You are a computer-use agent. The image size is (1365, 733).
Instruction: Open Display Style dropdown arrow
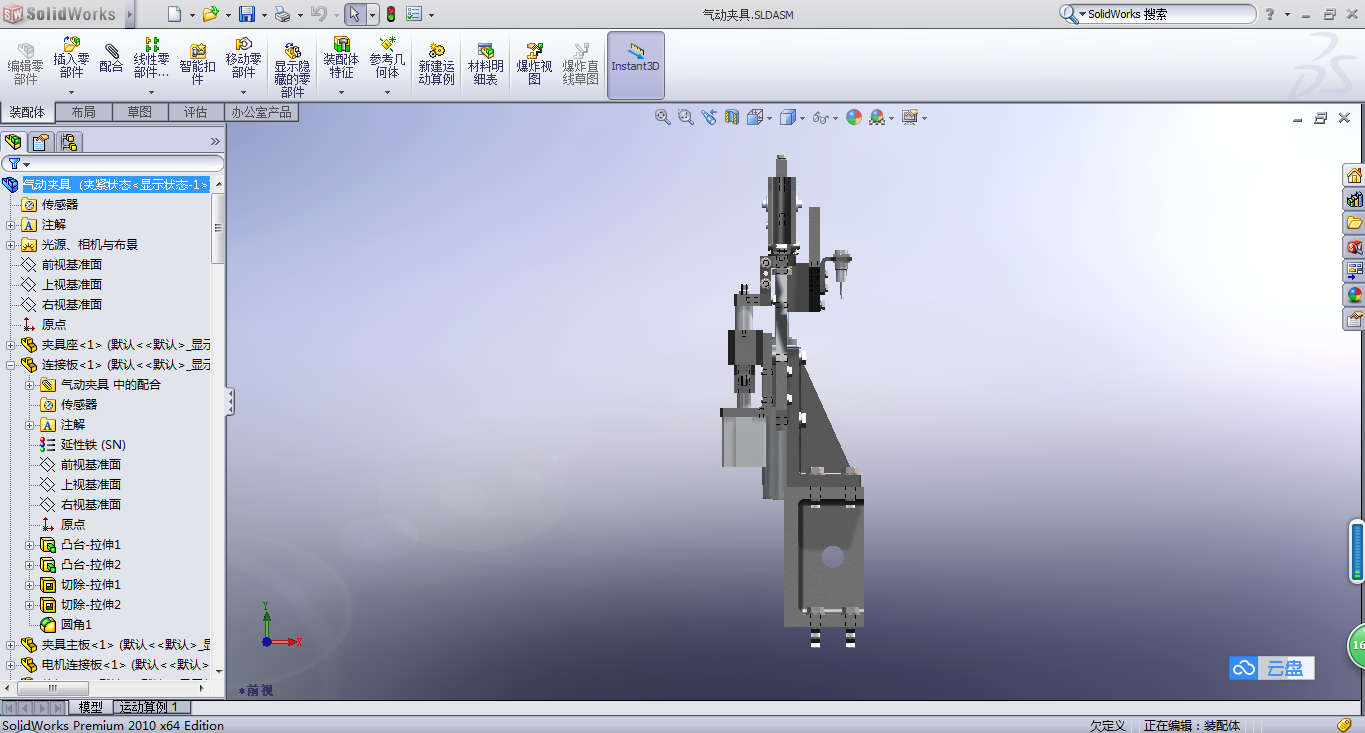click(802, 119)
